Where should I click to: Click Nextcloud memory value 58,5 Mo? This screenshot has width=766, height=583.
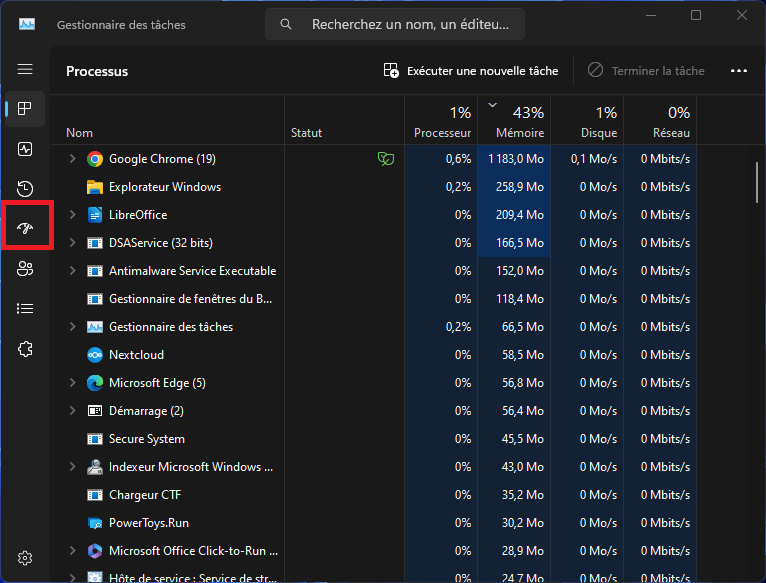coord(523,355)
